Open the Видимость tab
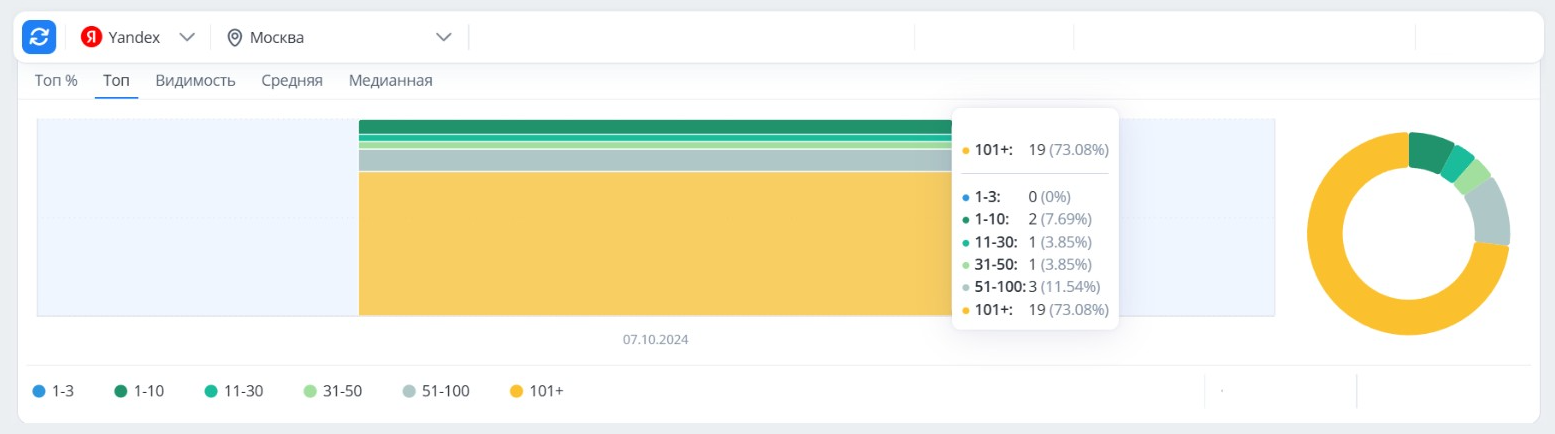1555x434 pixels. (195, 81)
